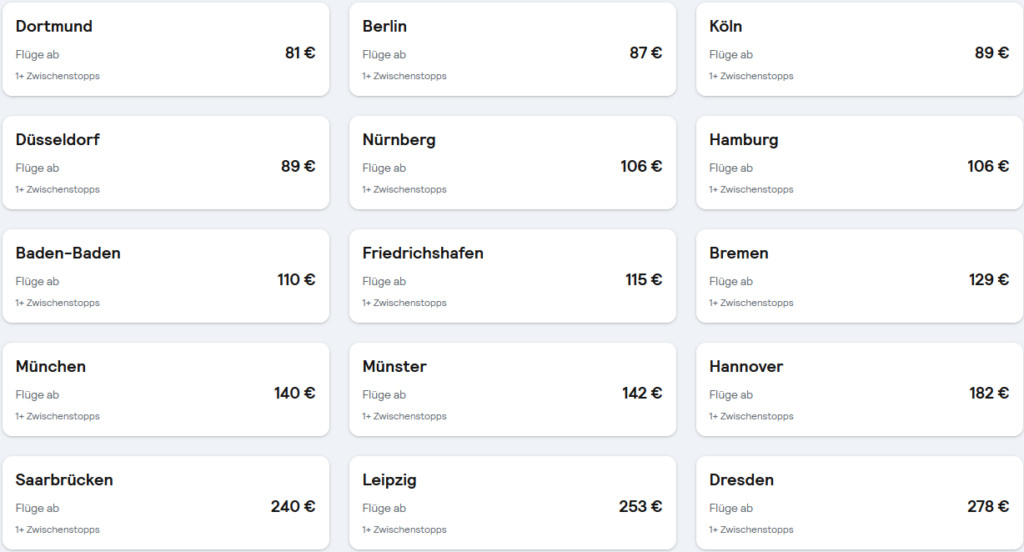
Task: Choose the Düsseldorf flight offer
Action: [166, 163]
